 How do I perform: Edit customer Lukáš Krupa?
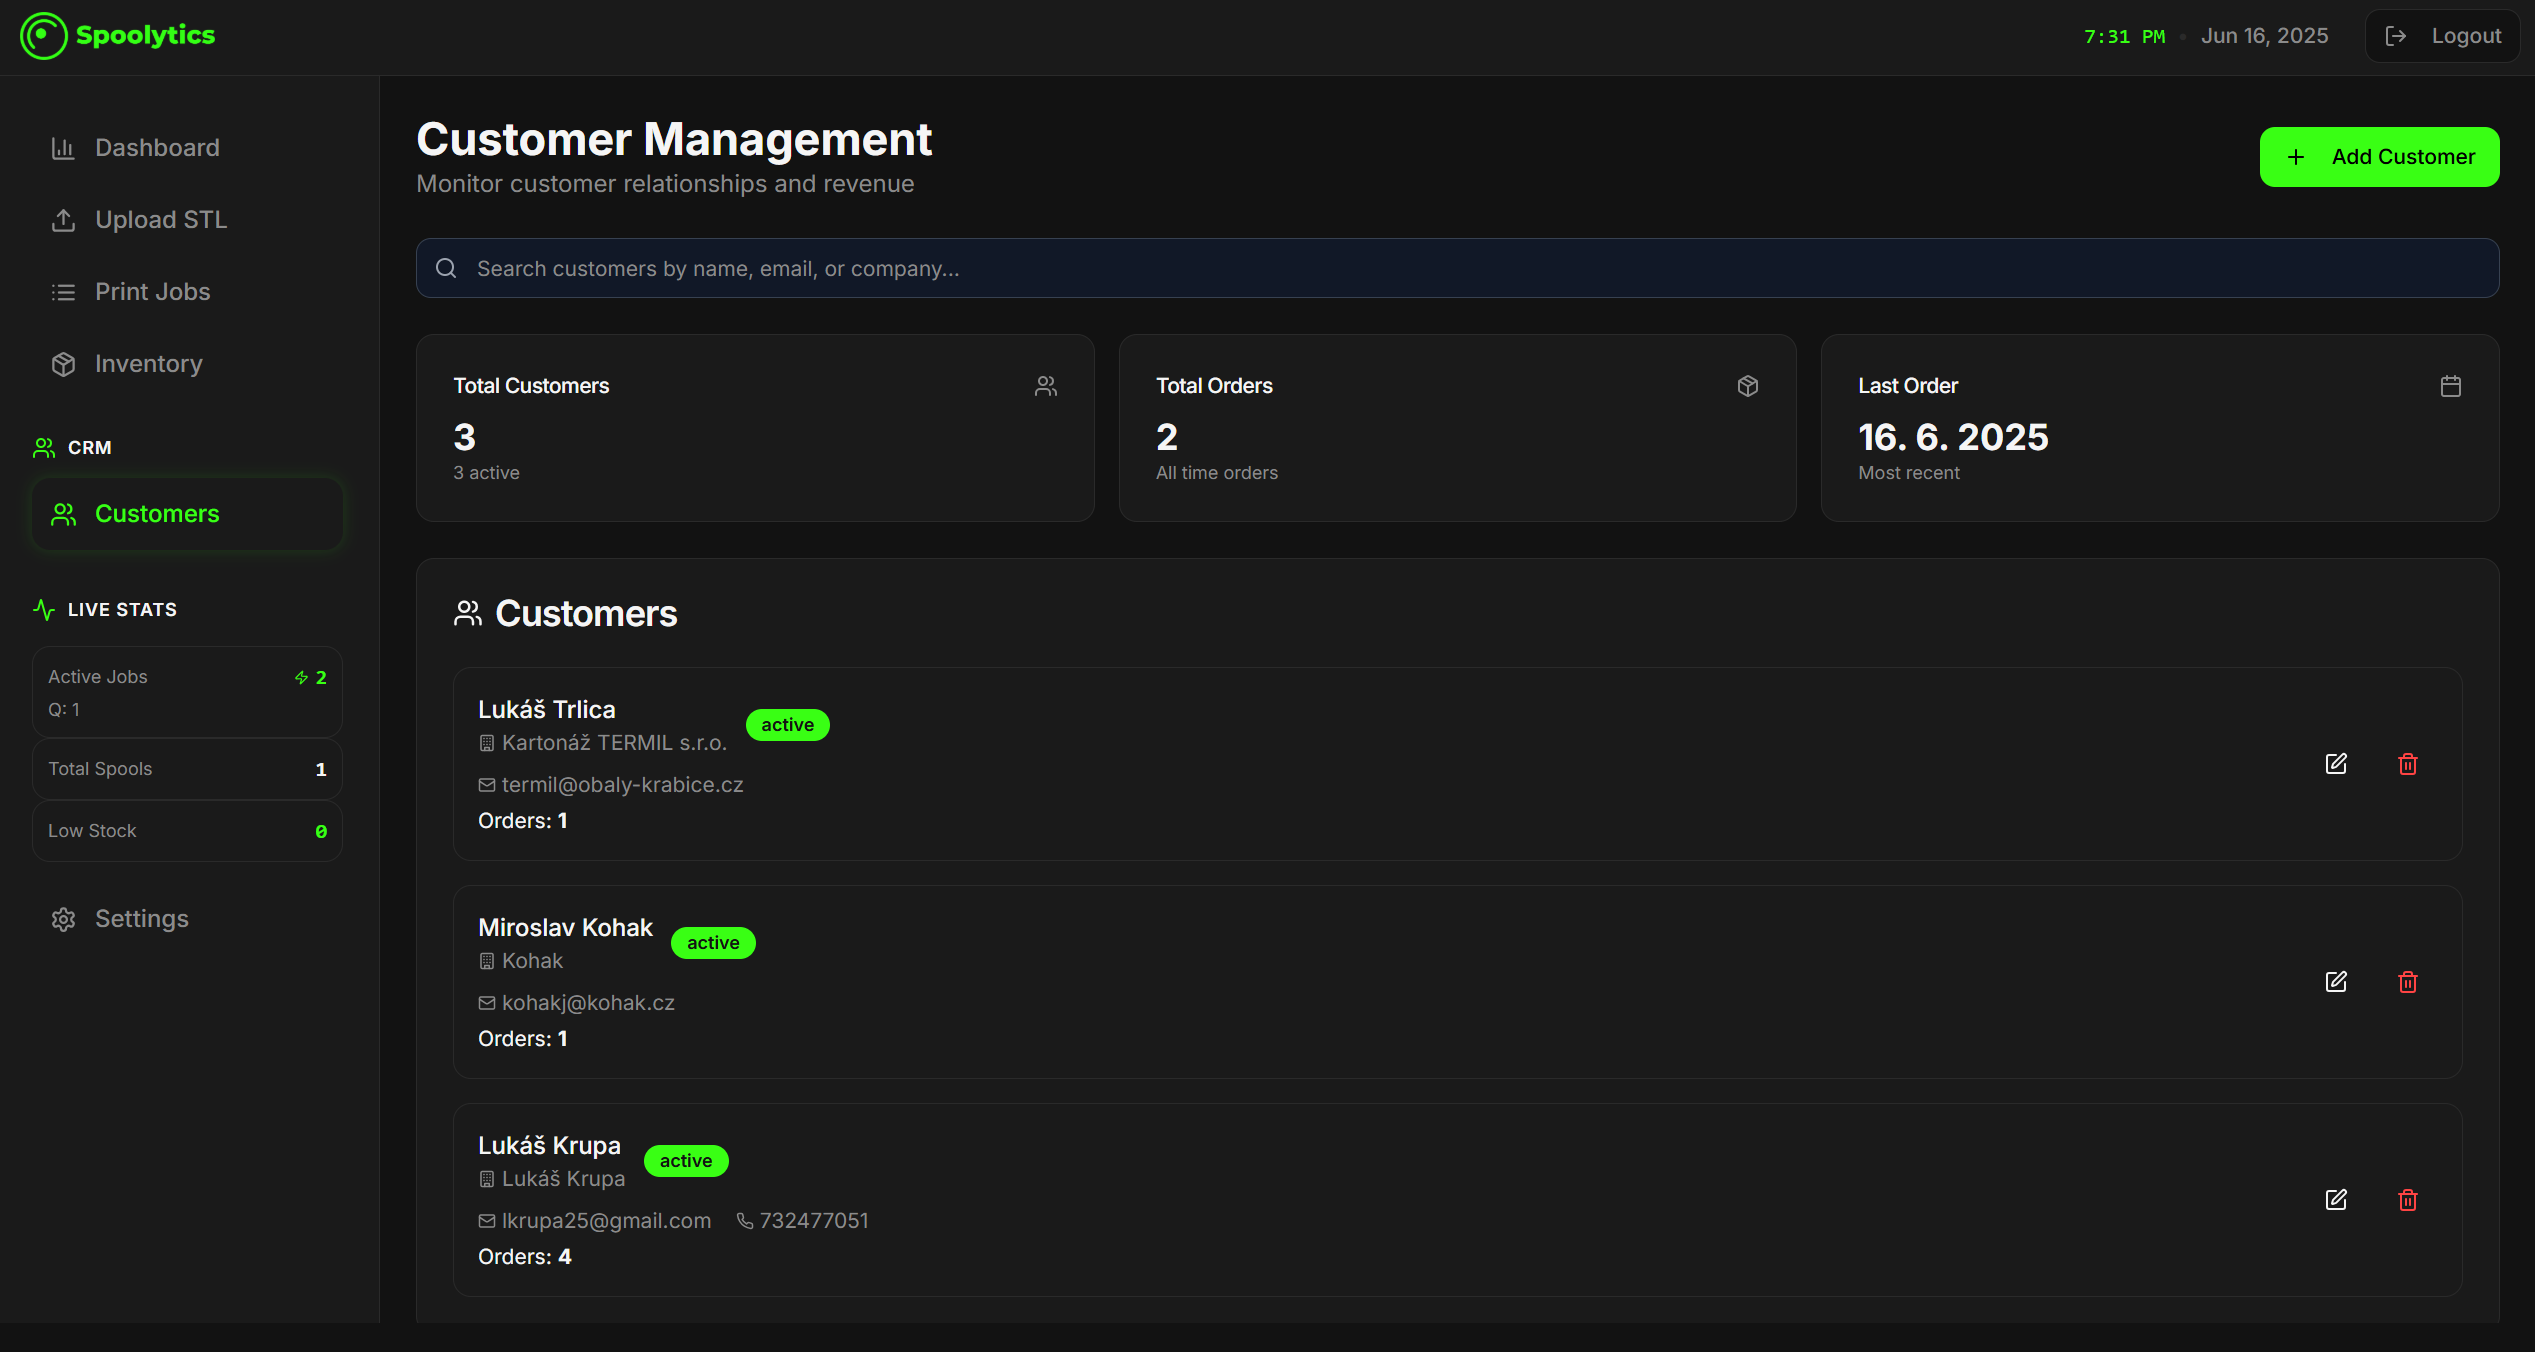click(2336, 1200)
